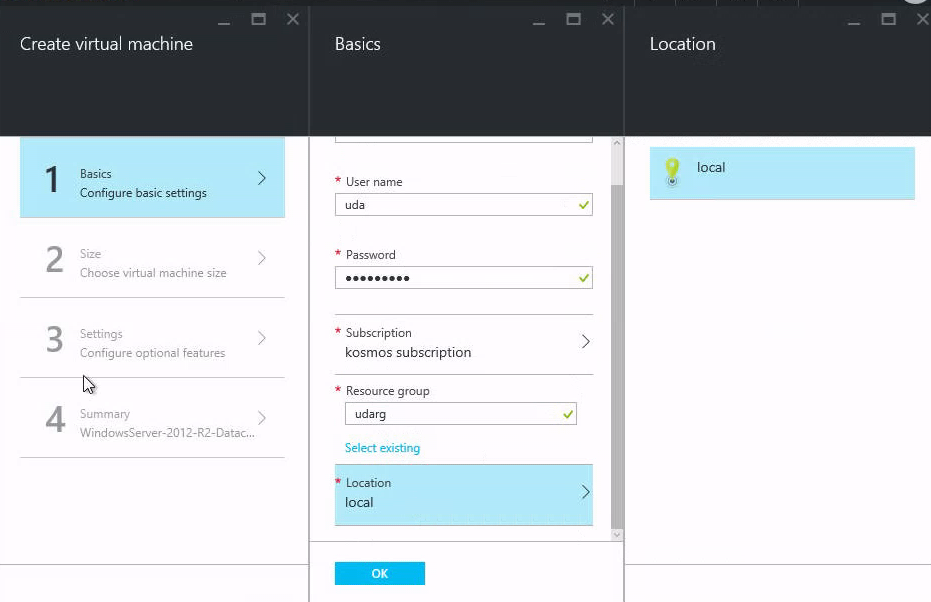Close the Basics blade
This screenshot has width=931, height=602.
(607, 19)
